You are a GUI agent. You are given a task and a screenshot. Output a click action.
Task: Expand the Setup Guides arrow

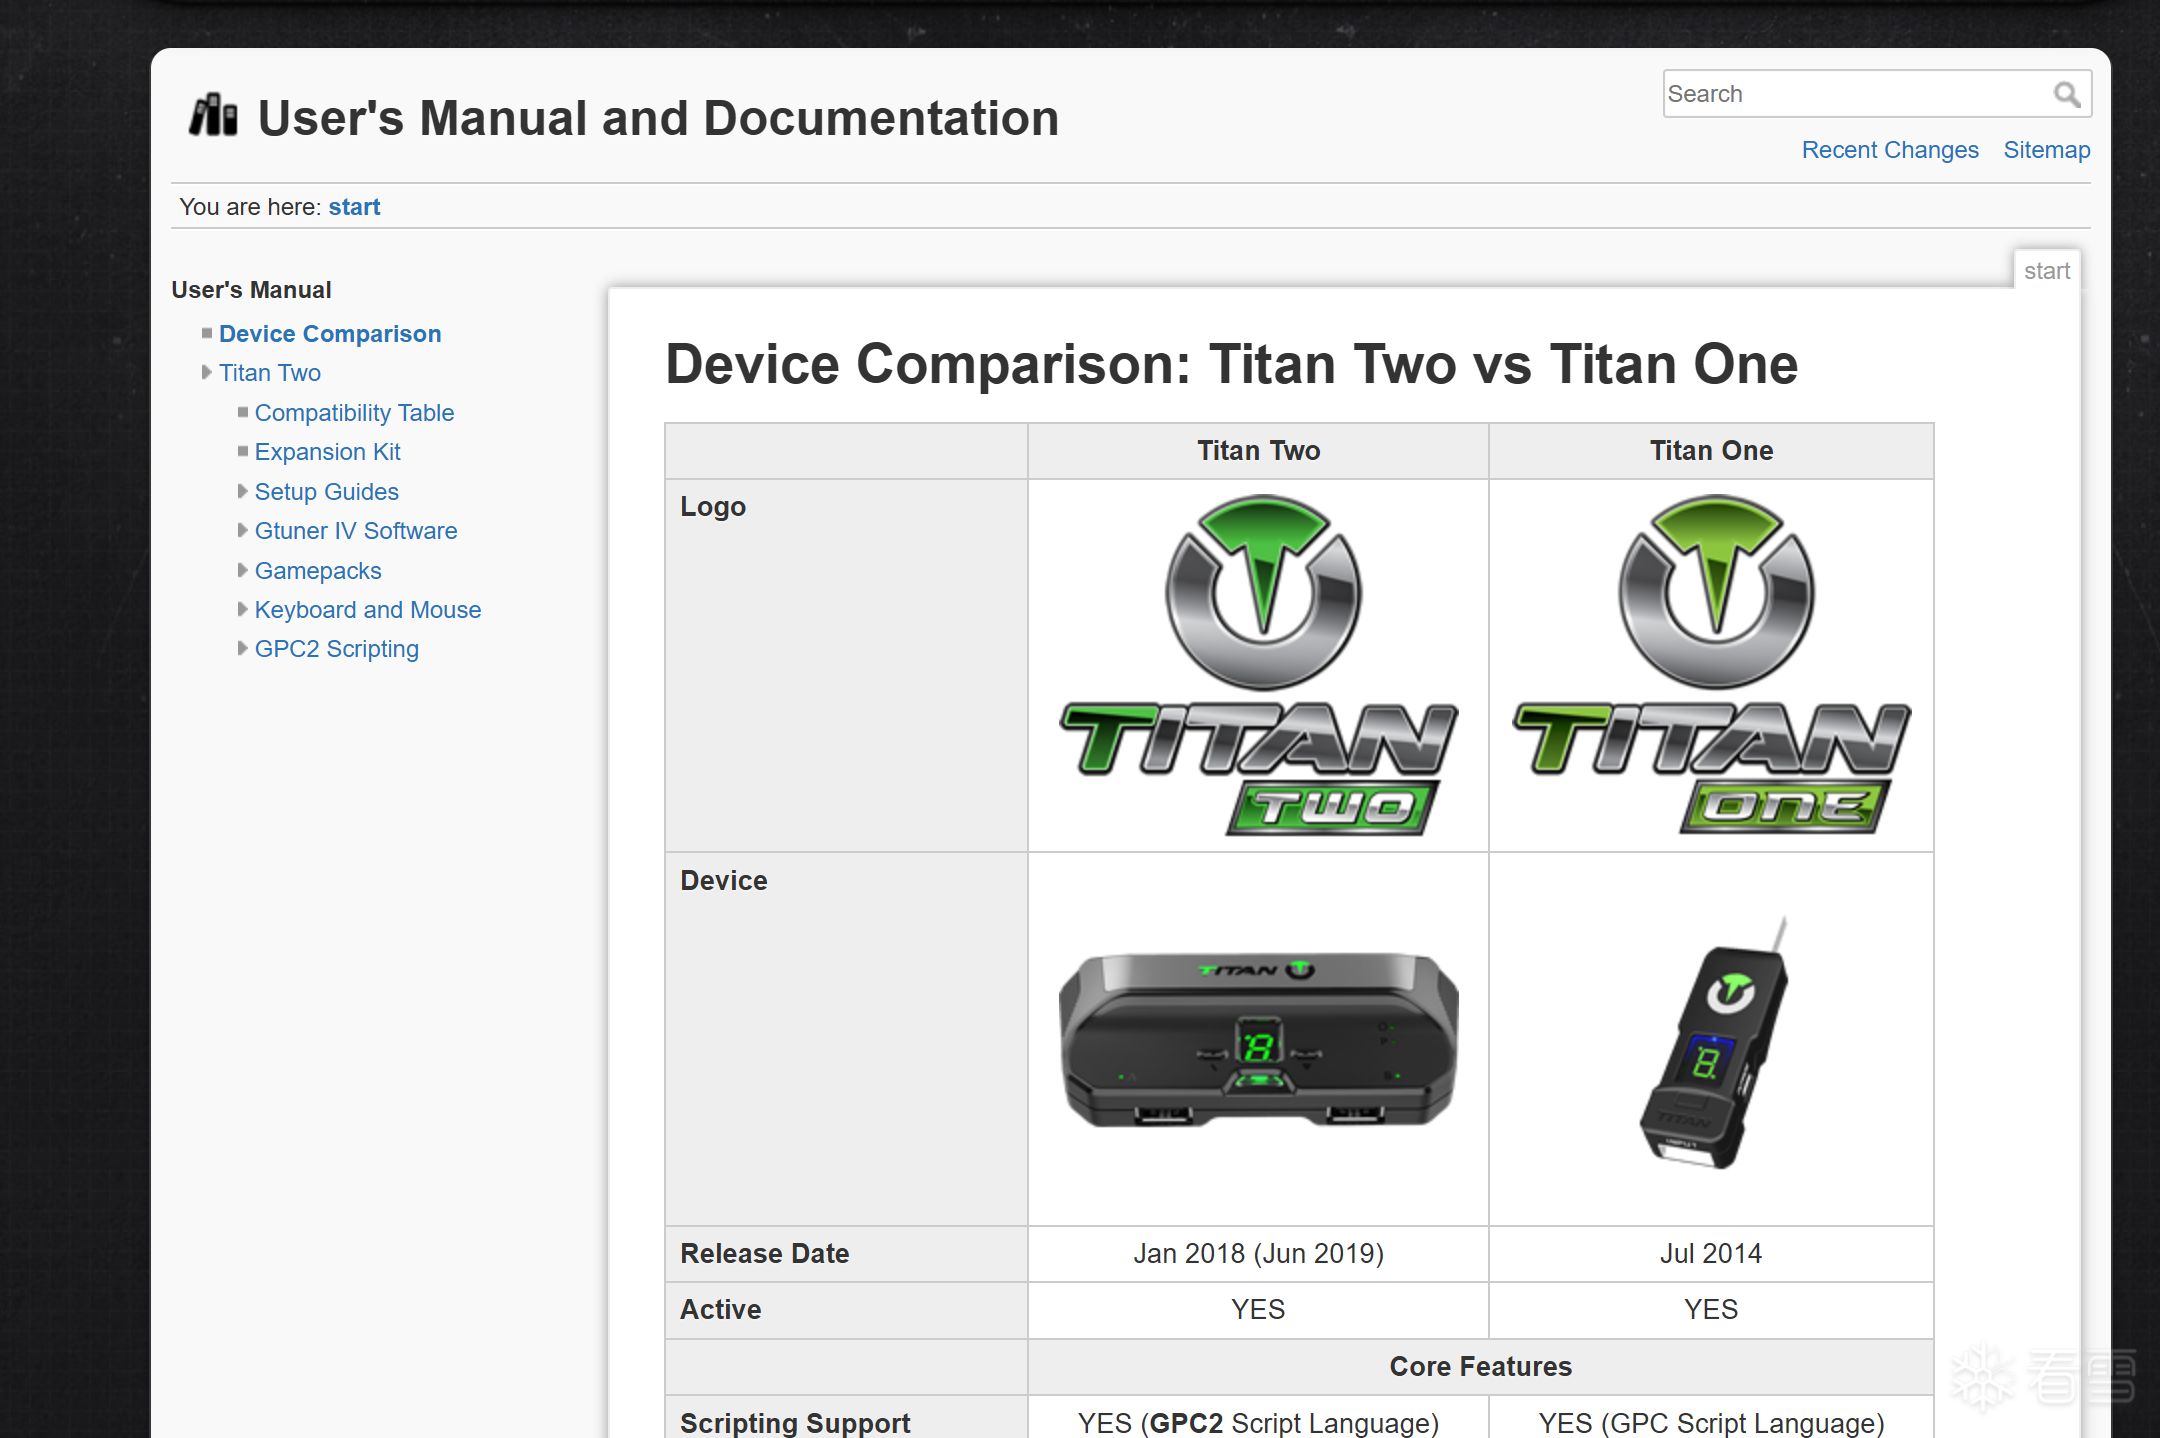(242, 491)
